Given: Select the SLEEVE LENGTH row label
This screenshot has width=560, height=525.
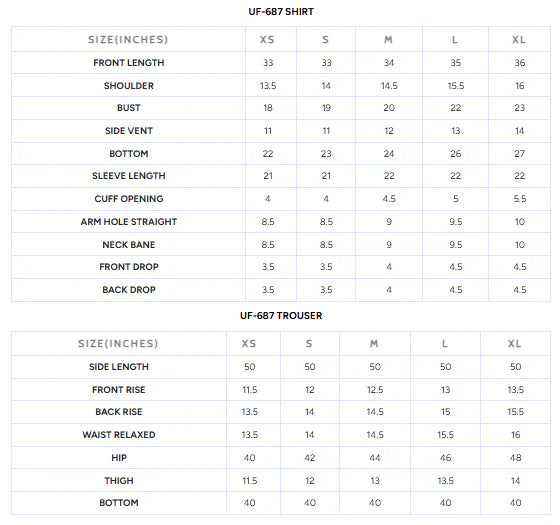Looking at the screenshot, I should [129, 176].
